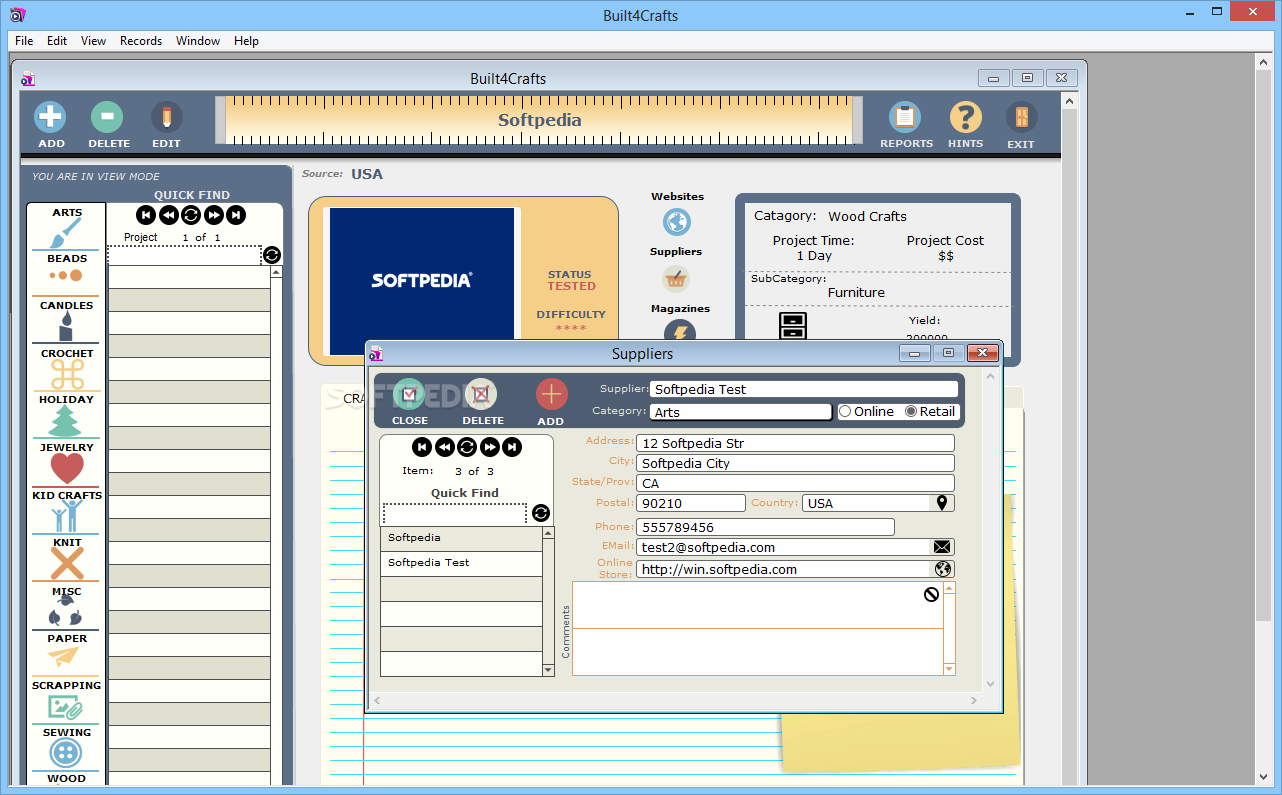Click the ADD project icon in the toolbar

[50, 117]
